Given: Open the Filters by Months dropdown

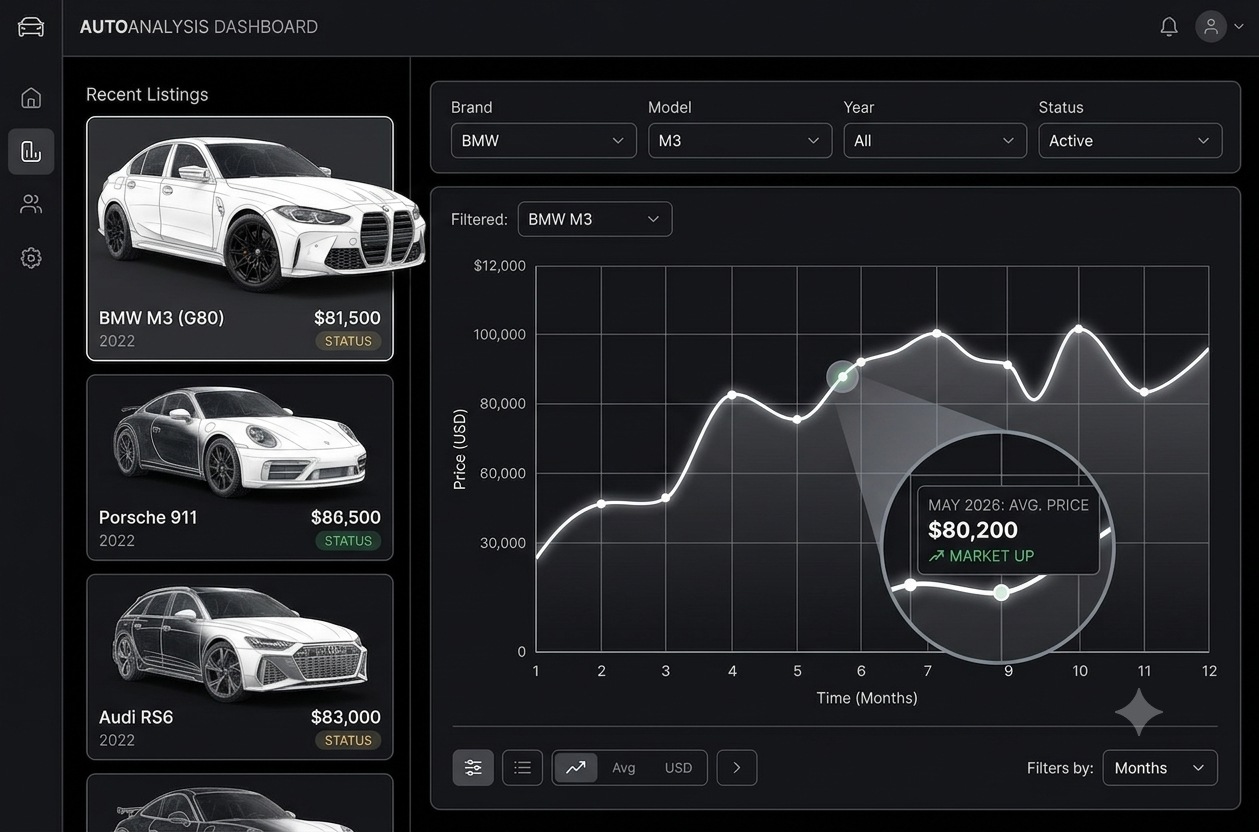Looking at the screenshot, I should [x=1160, y=767].
